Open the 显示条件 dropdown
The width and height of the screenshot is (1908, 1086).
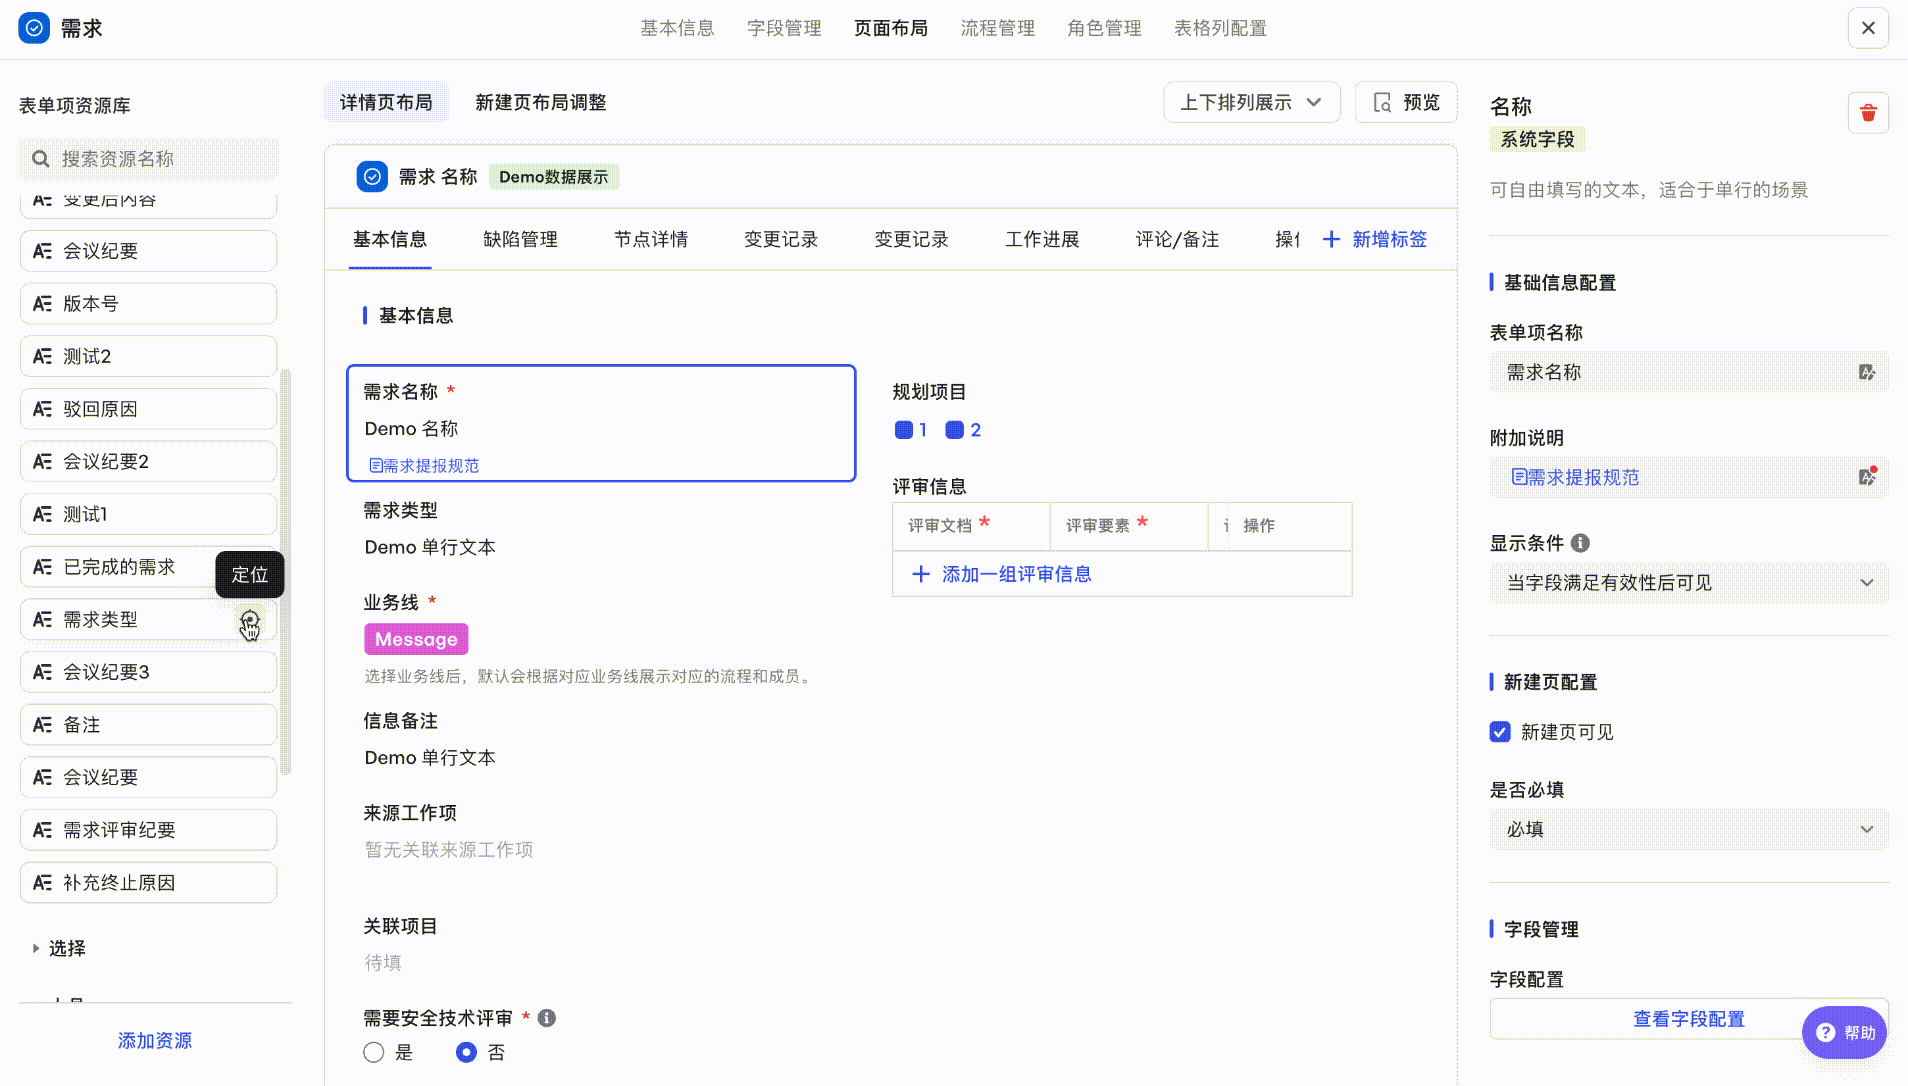click(1689, 583)
